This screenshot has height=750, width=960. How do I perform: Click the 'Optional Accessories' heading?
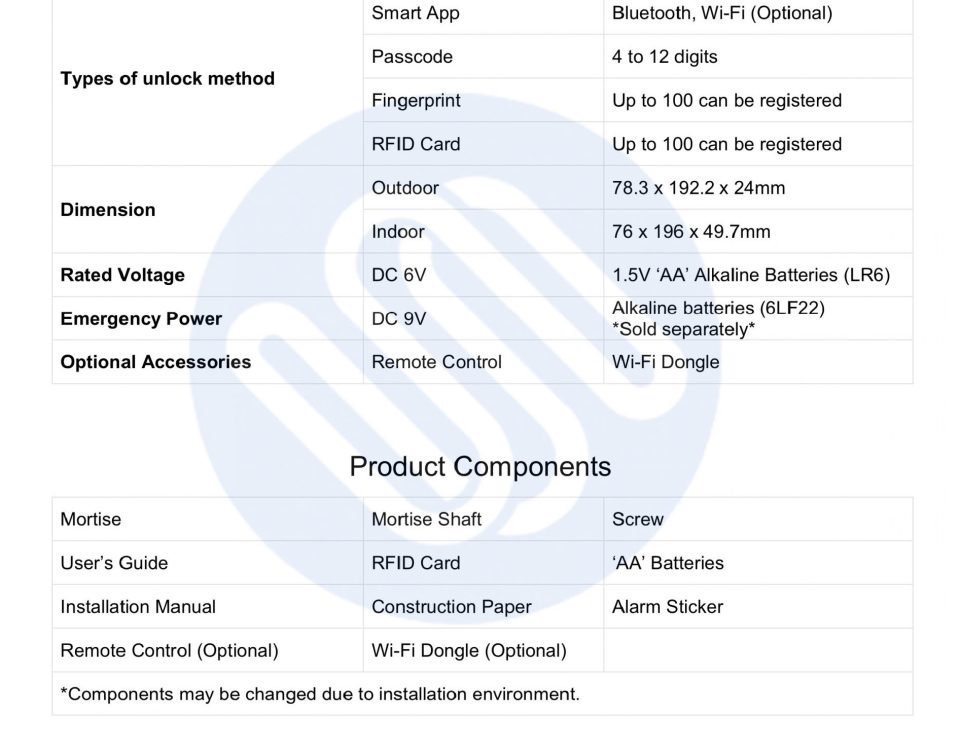point(156,362)
